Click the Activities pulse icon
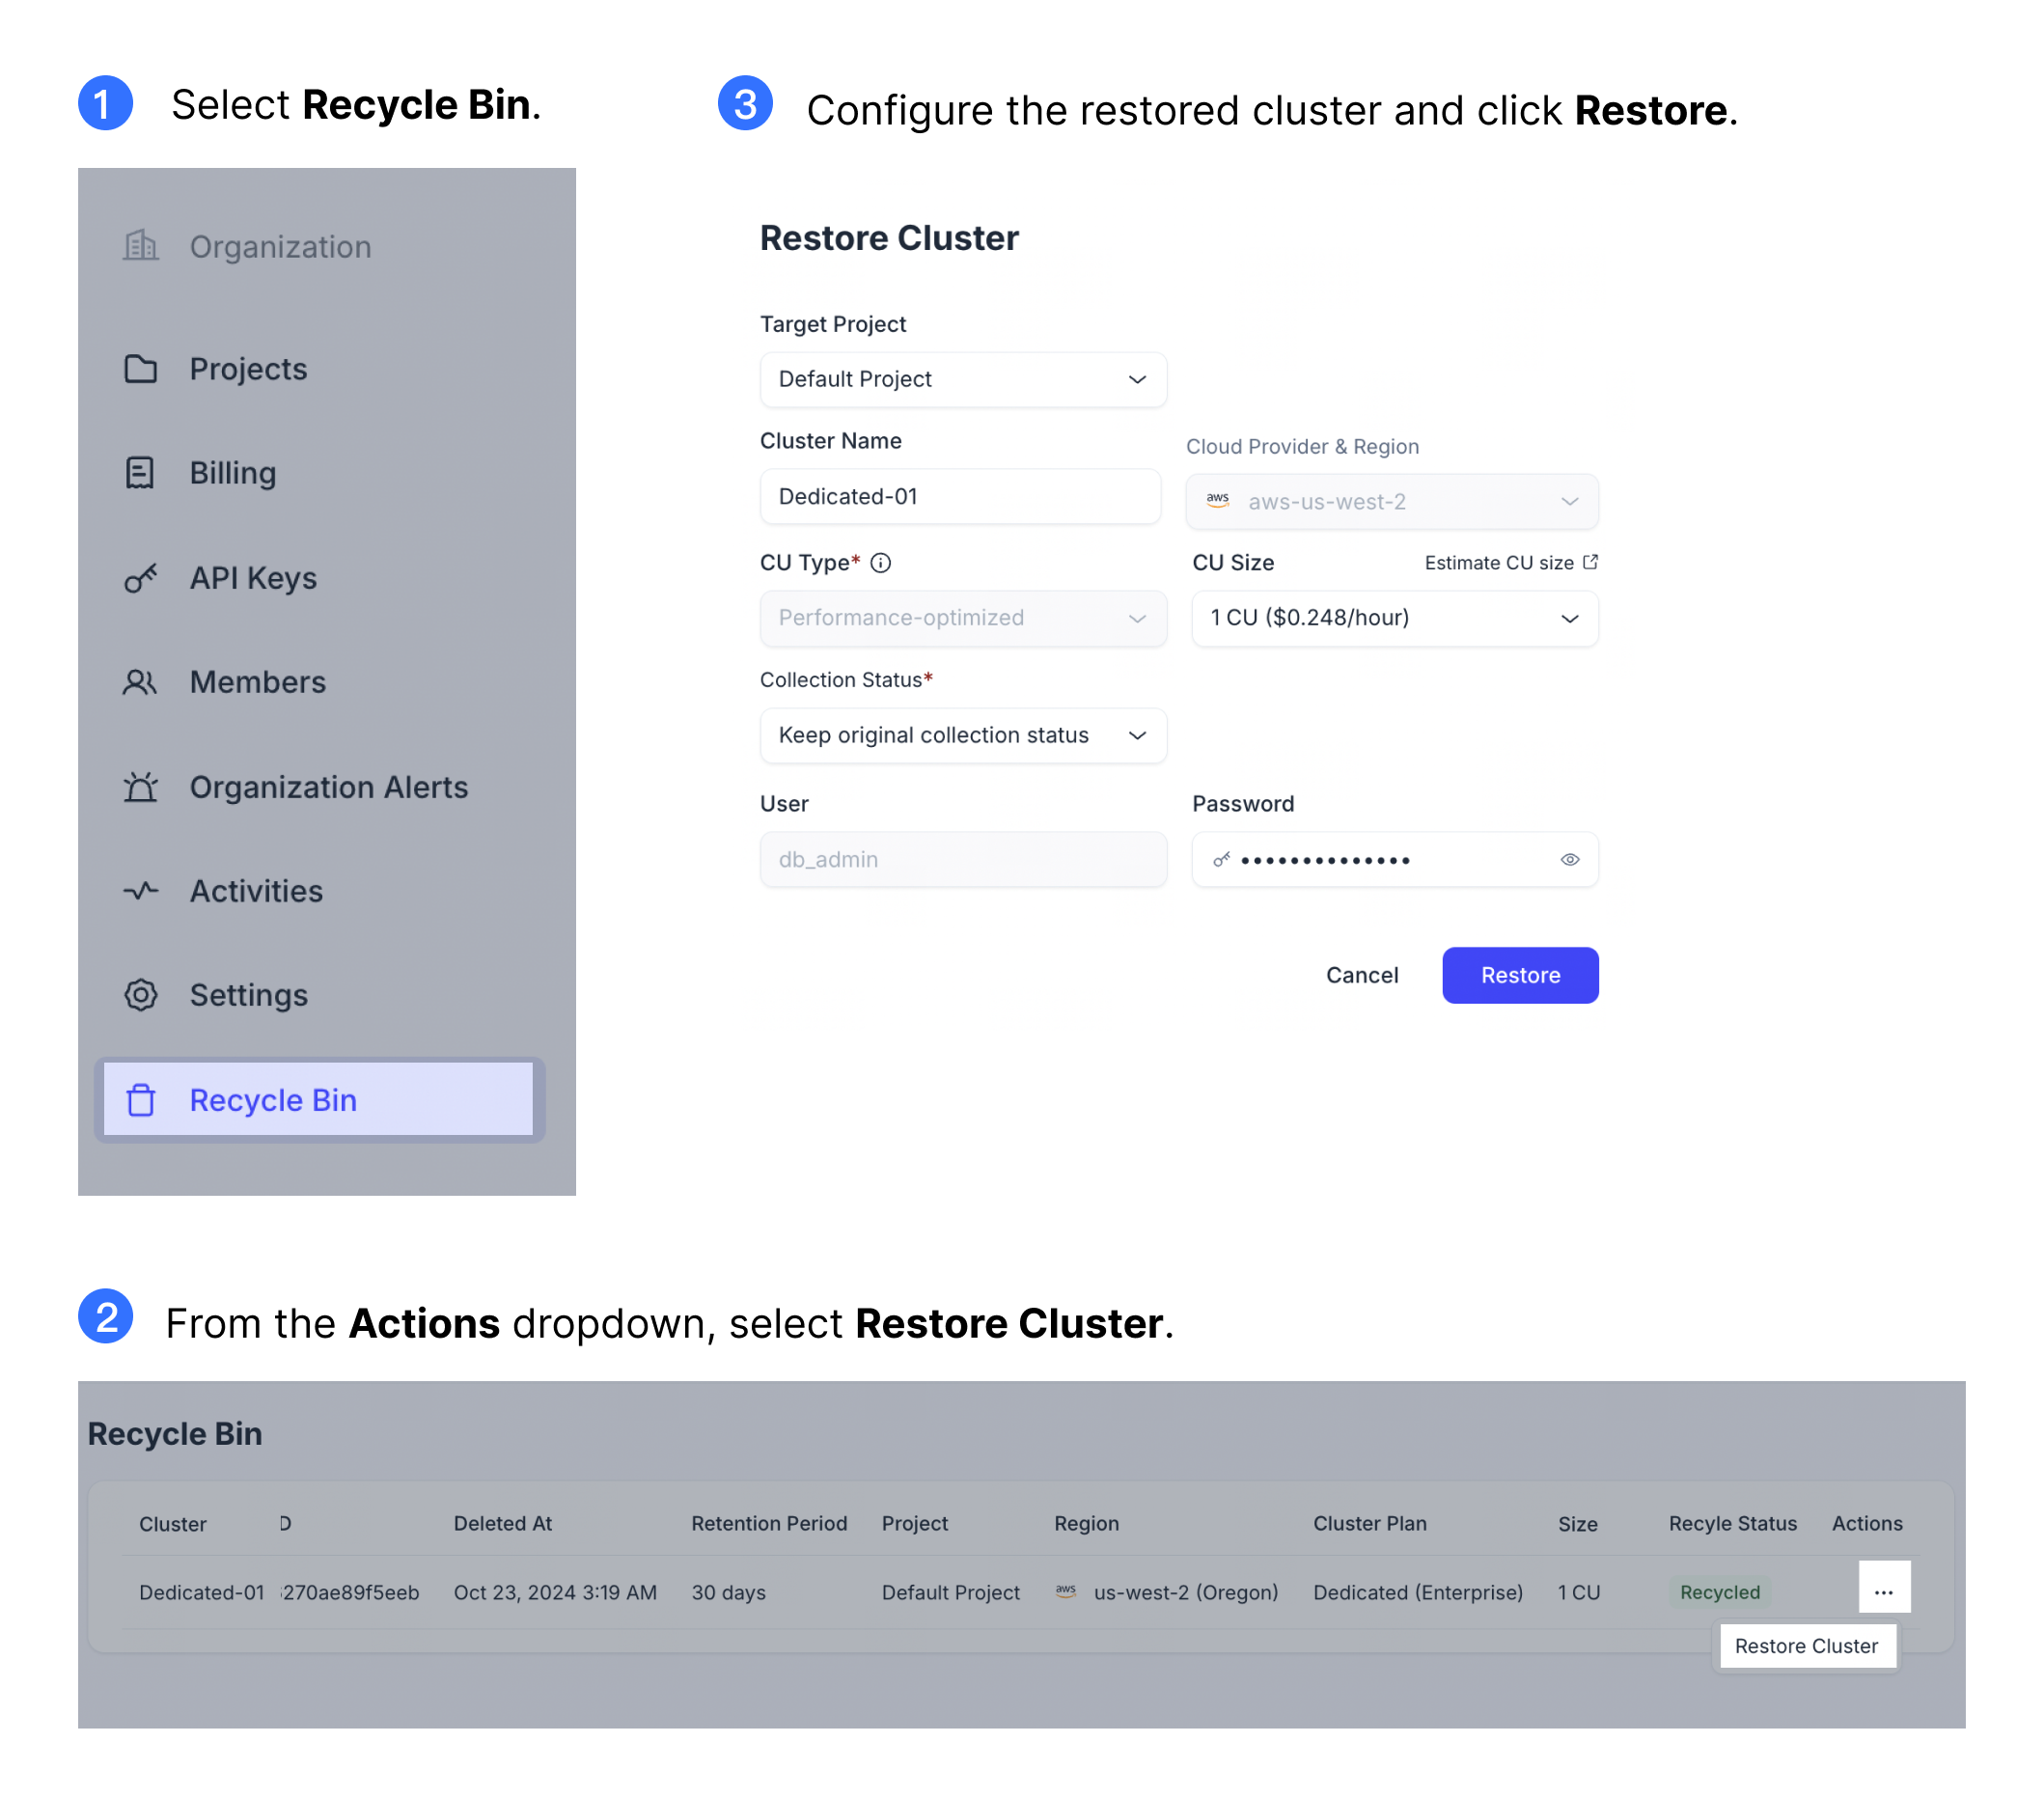 (x=140, y=891)
